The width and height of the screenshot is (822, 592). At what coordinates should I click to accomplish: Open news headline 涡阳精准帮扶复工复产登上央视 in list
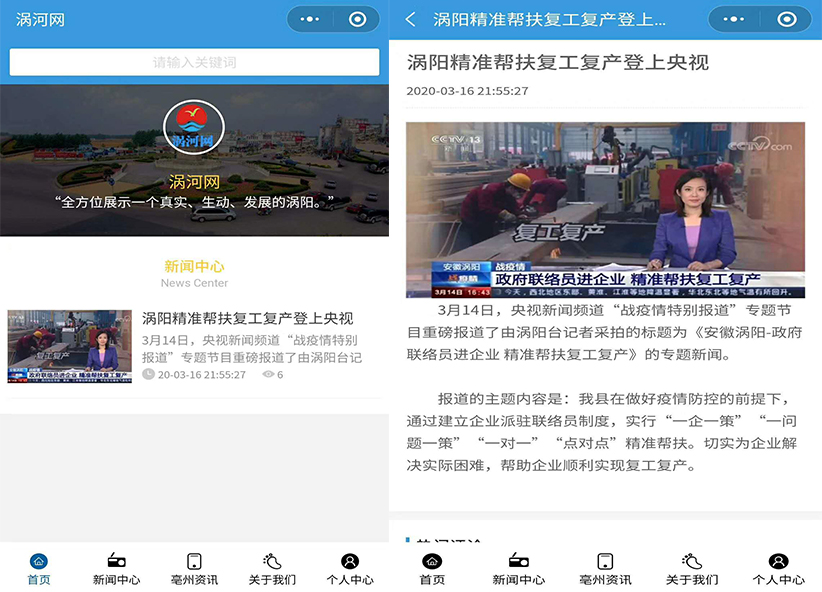[247, 319]
